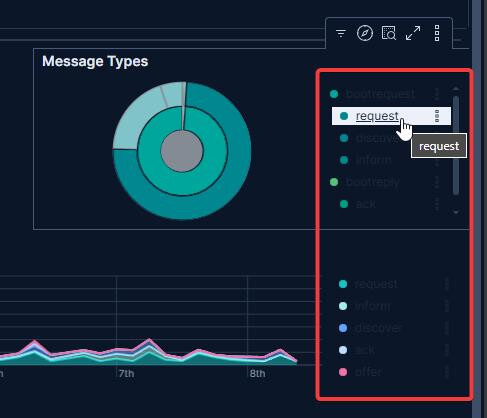Click the pale inform dot in area legend
The height and width of the screenshot is (418, 487).
pos(343,306)
